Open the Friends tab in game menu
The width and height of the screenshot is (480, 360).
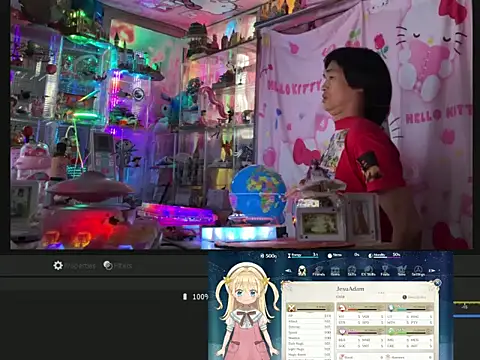[x=318, y=271]
